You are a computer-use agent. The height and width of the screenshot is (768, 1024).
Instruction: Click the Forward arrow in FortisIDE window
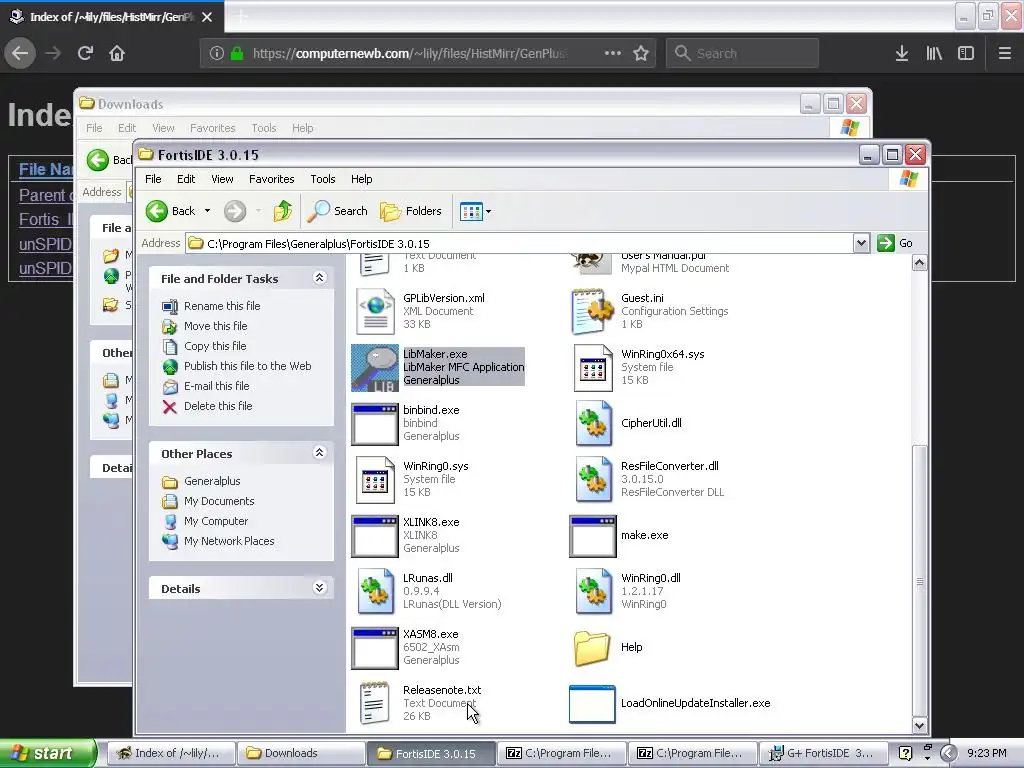[x=235, y=211]
